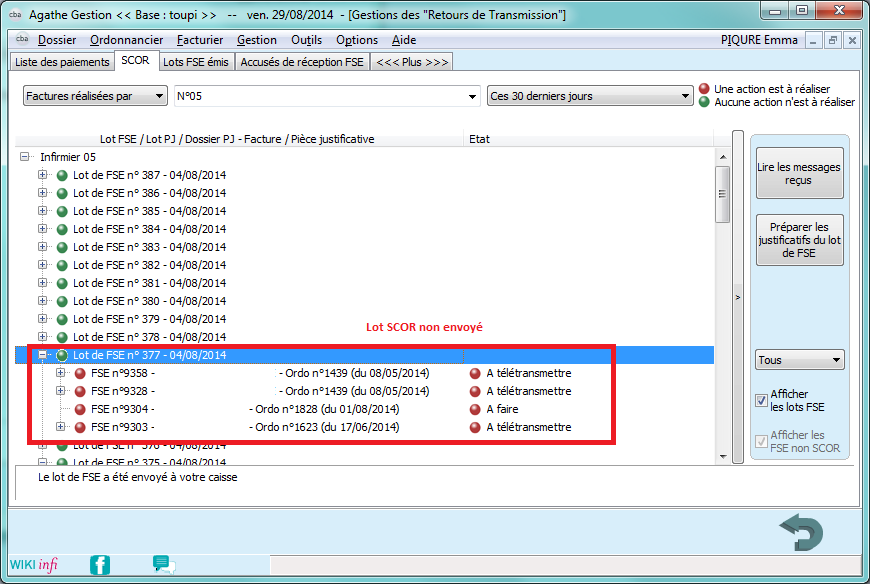Screen dimensions: 870x584
Task: Click 'Lire les messages reçus' button
Action: click(x=800, y=173)
